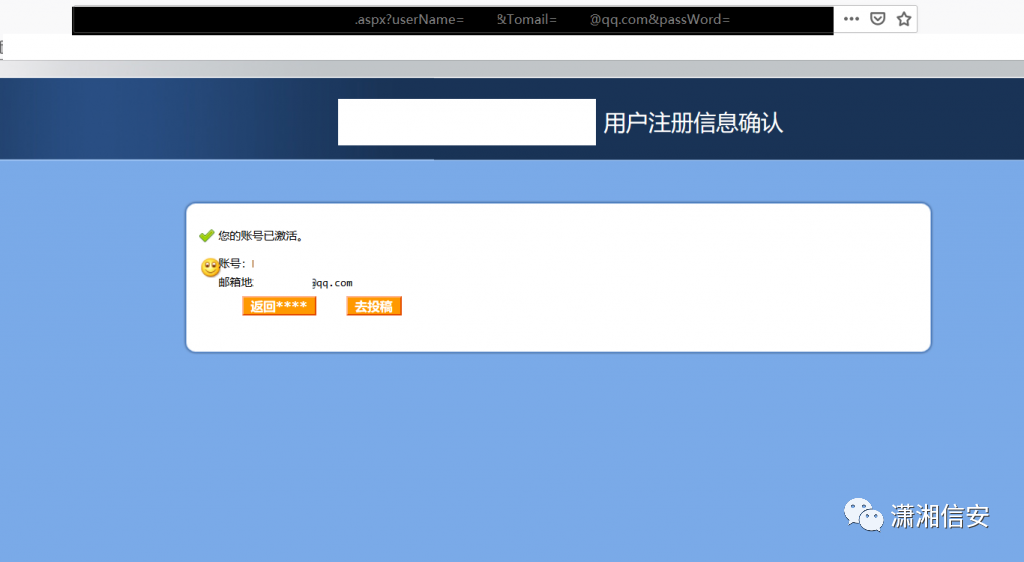Focus the browser address bar URL
The image size is (1024, 562).
453,20
